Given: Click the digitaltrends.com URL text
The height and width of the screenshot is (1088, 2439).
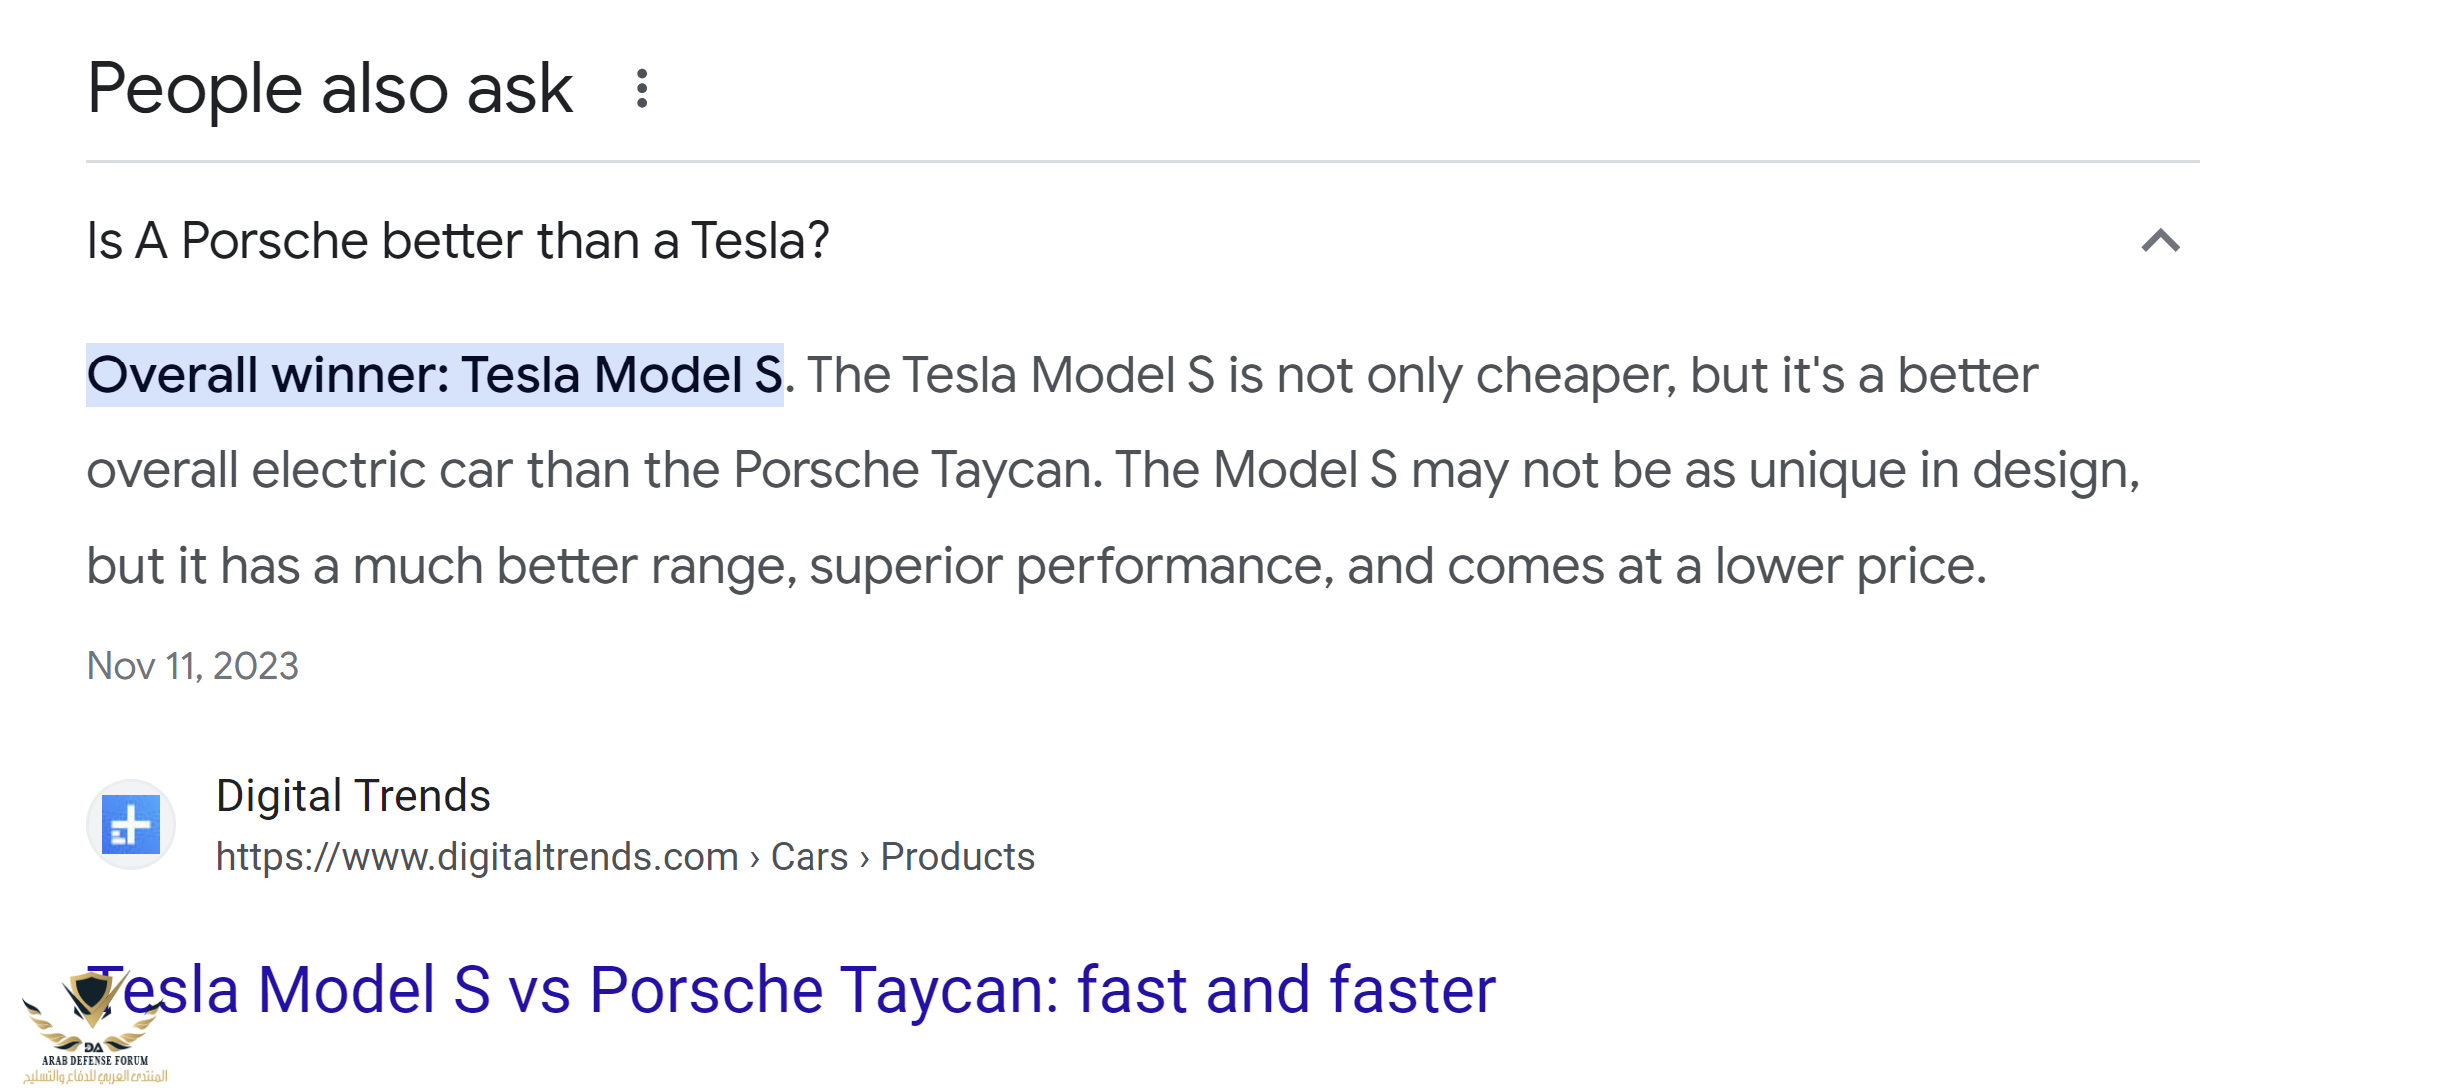Looking at the screenshot, I should coord(477,857).
